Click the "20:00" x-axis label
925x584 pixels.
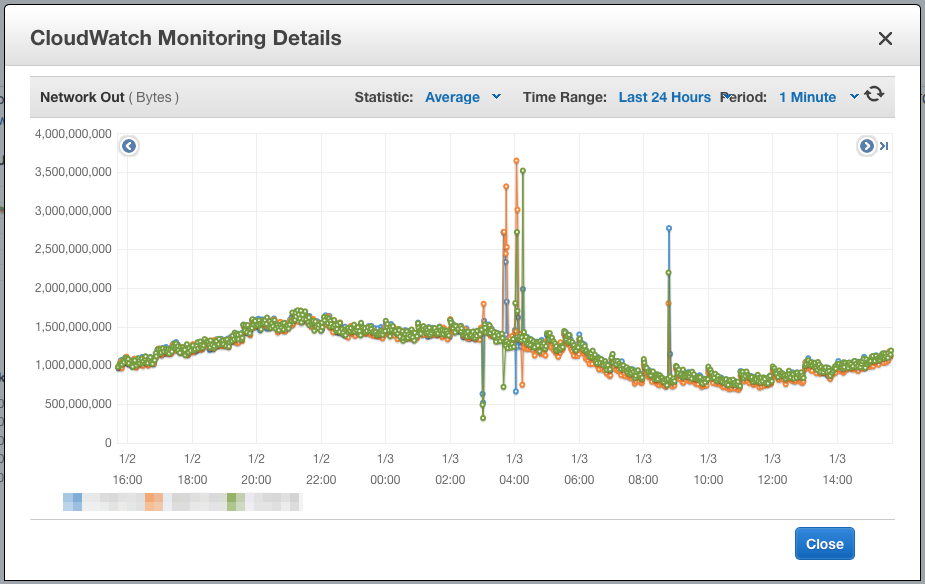point(256,480)
